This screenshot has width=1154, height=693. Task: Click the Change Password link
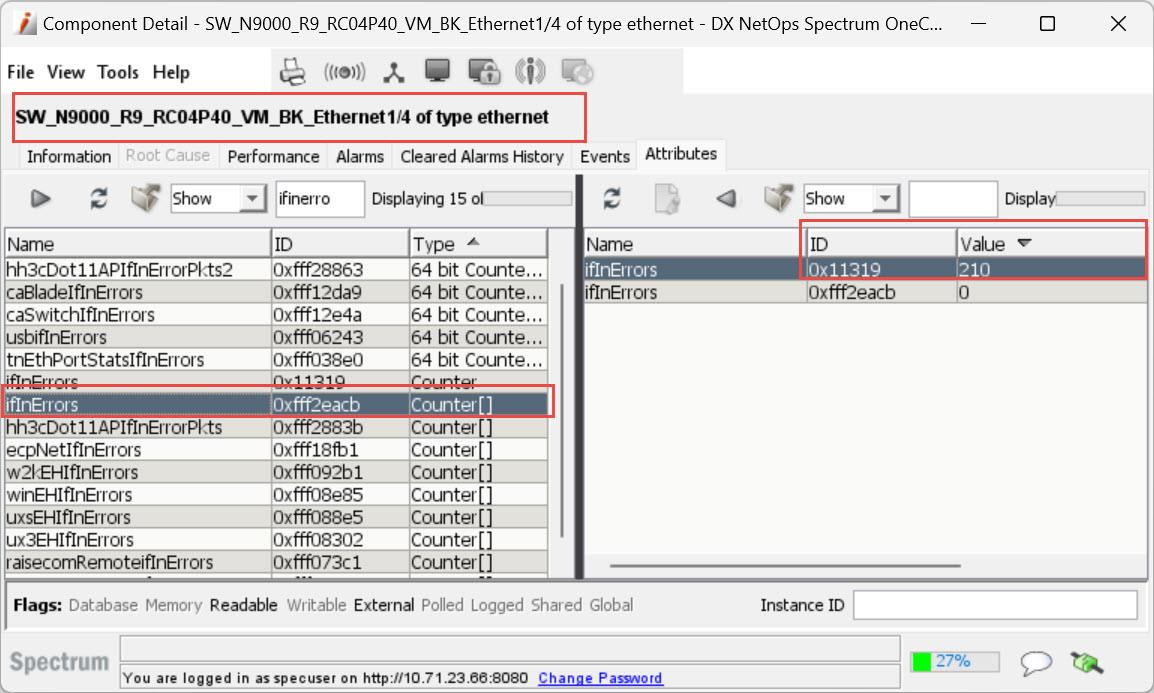click(600, 678)
